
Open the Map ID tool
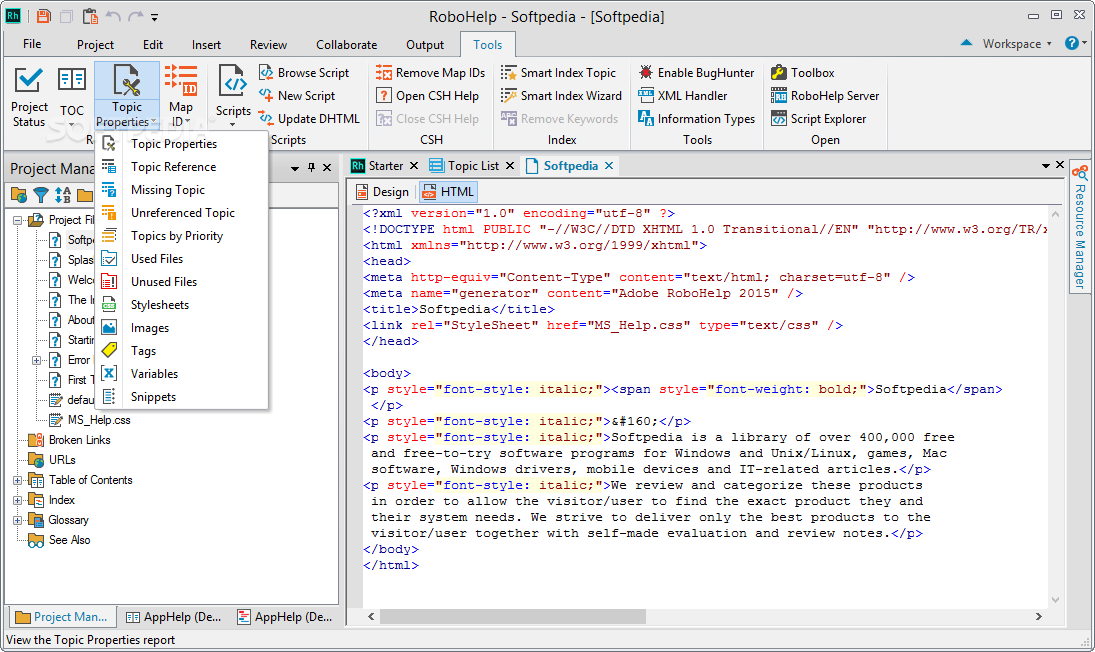click(180, 97)
